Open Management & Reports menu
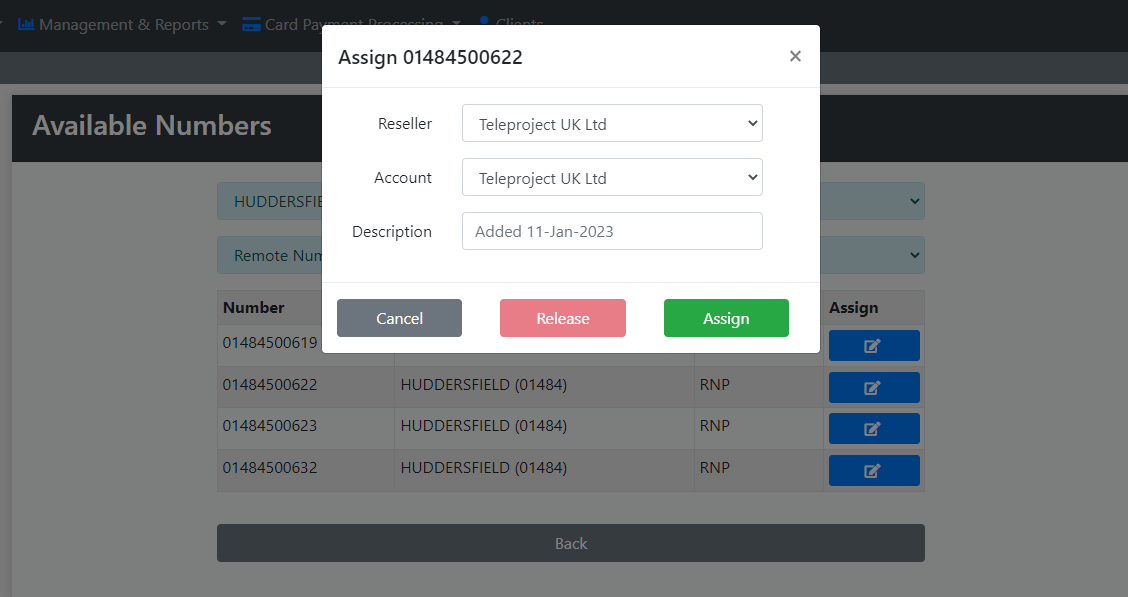 tap(122, 24)
